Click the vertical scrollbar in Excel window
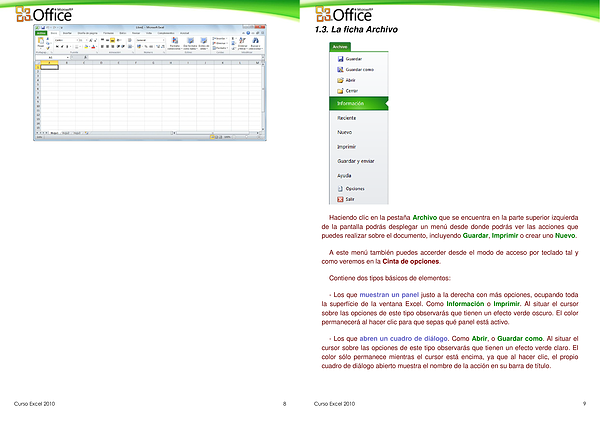 click(x=263, y=96)
